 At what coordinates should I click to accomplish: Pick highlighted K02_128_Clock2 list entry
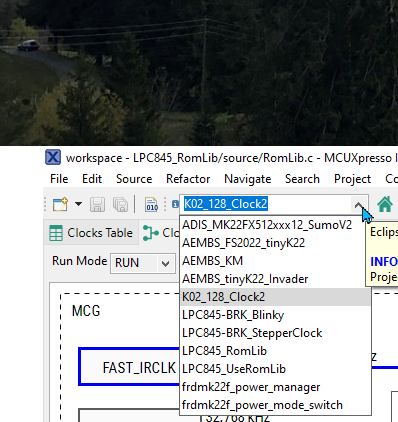(275, 297)
